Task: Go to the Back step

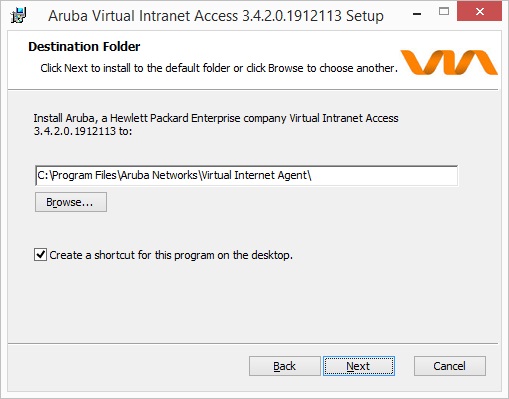Action: coord(284,366)
